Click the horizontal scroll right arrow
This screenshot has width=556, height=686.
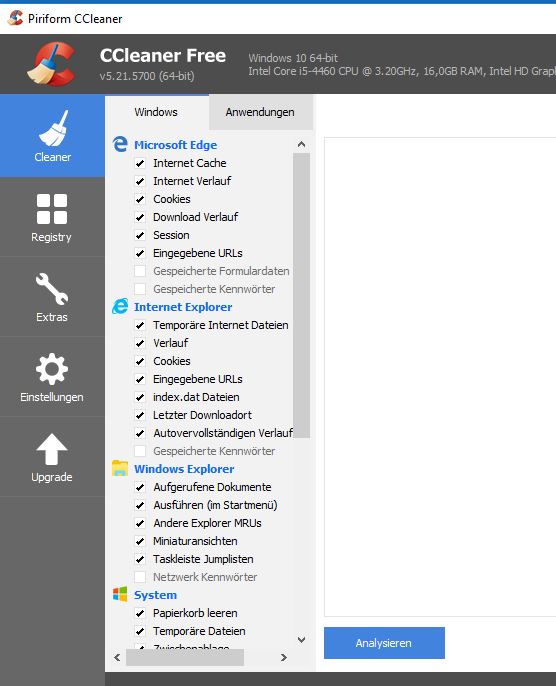pyautogui.click(x=283, y=657)
